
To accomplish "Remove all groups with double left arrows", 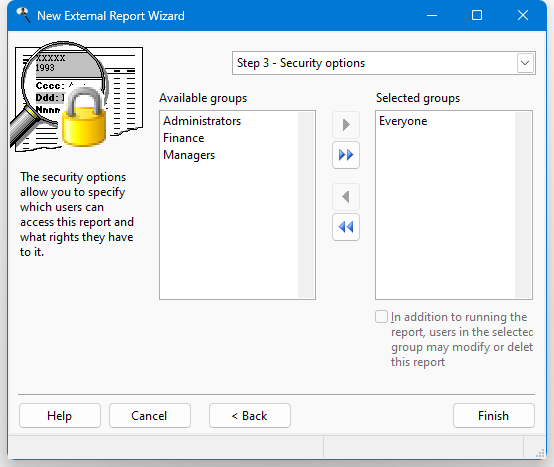I will click(346, 227).
